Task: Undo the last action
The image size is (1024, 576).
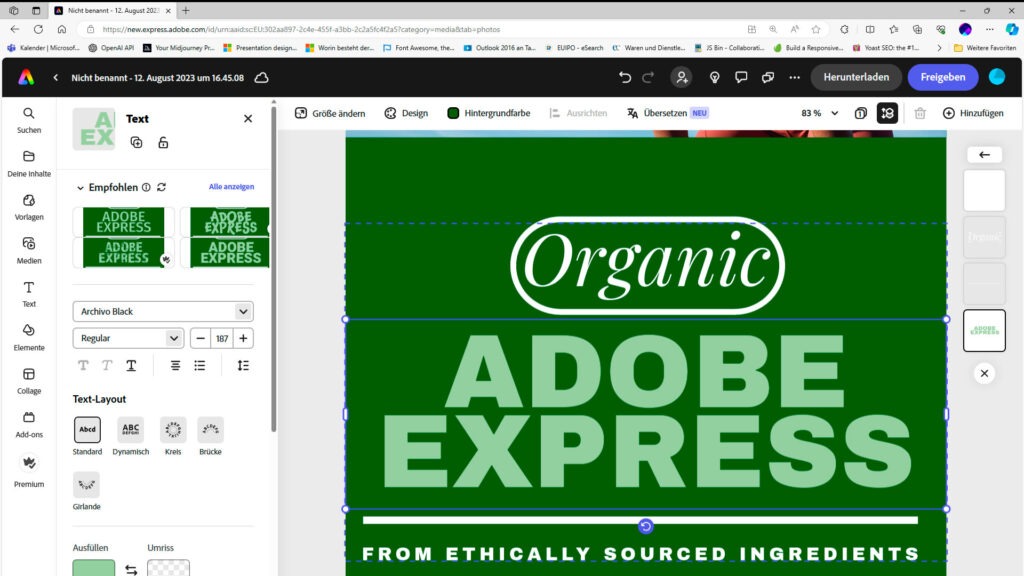Action: 625,77
